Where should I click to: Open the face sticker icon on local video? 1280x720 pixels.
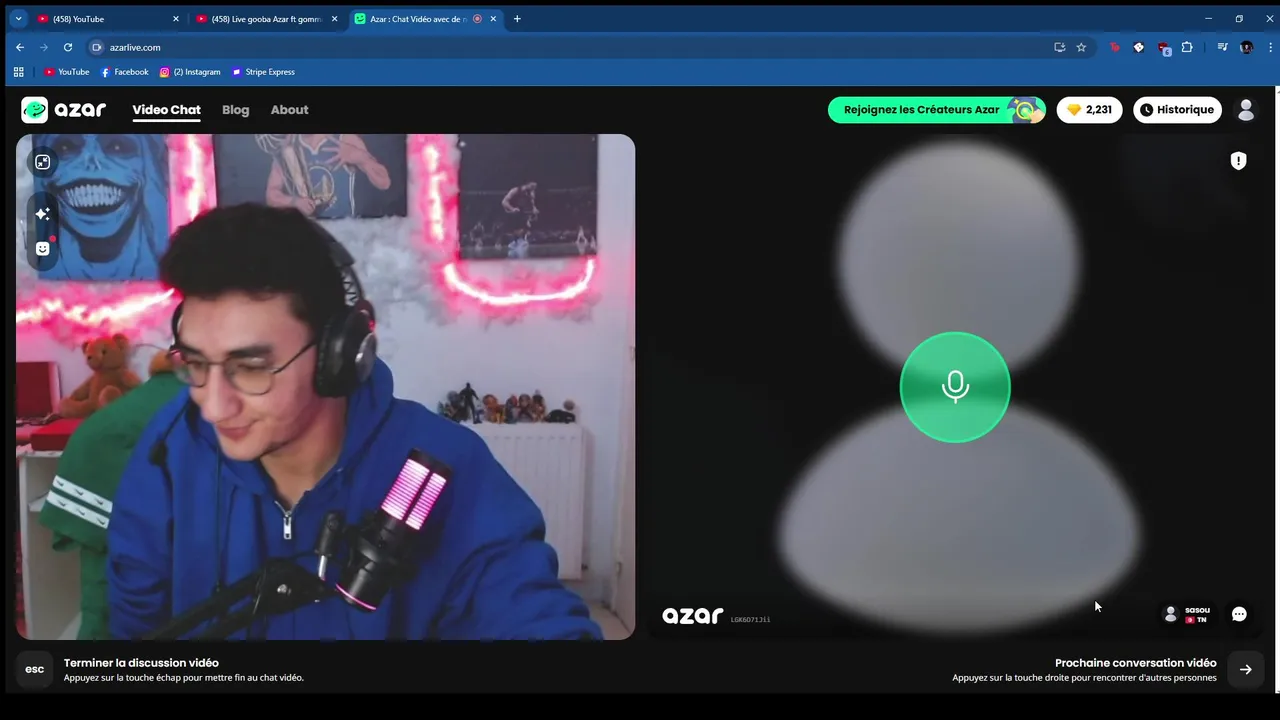tap(42, 248)
